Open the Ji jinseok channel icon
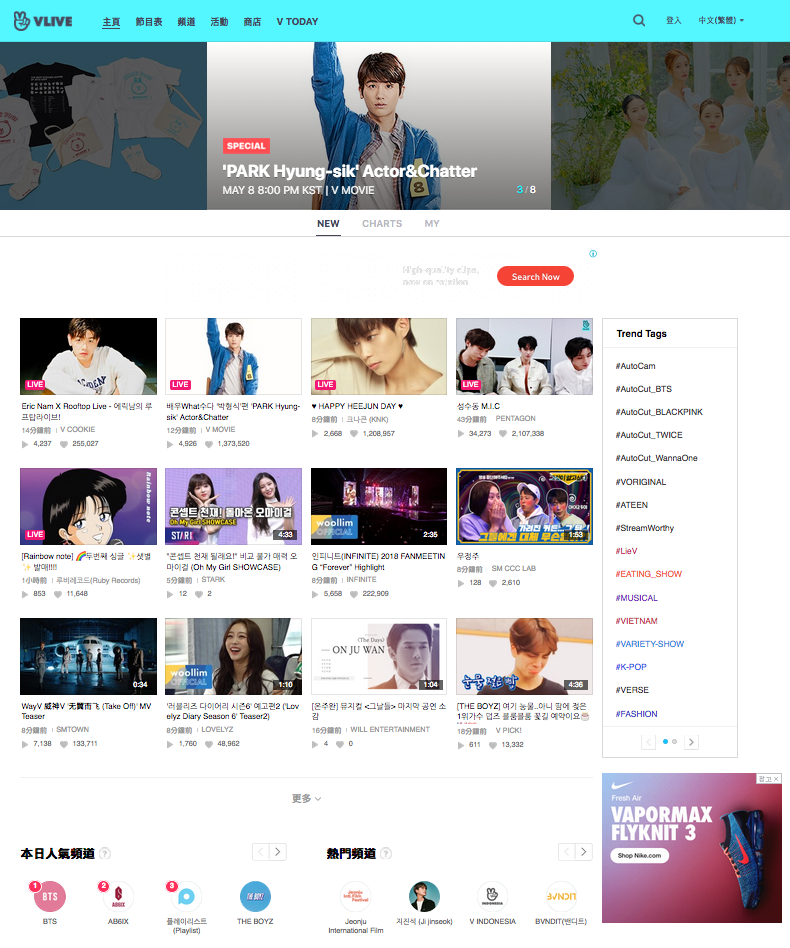 click(424, 897)
